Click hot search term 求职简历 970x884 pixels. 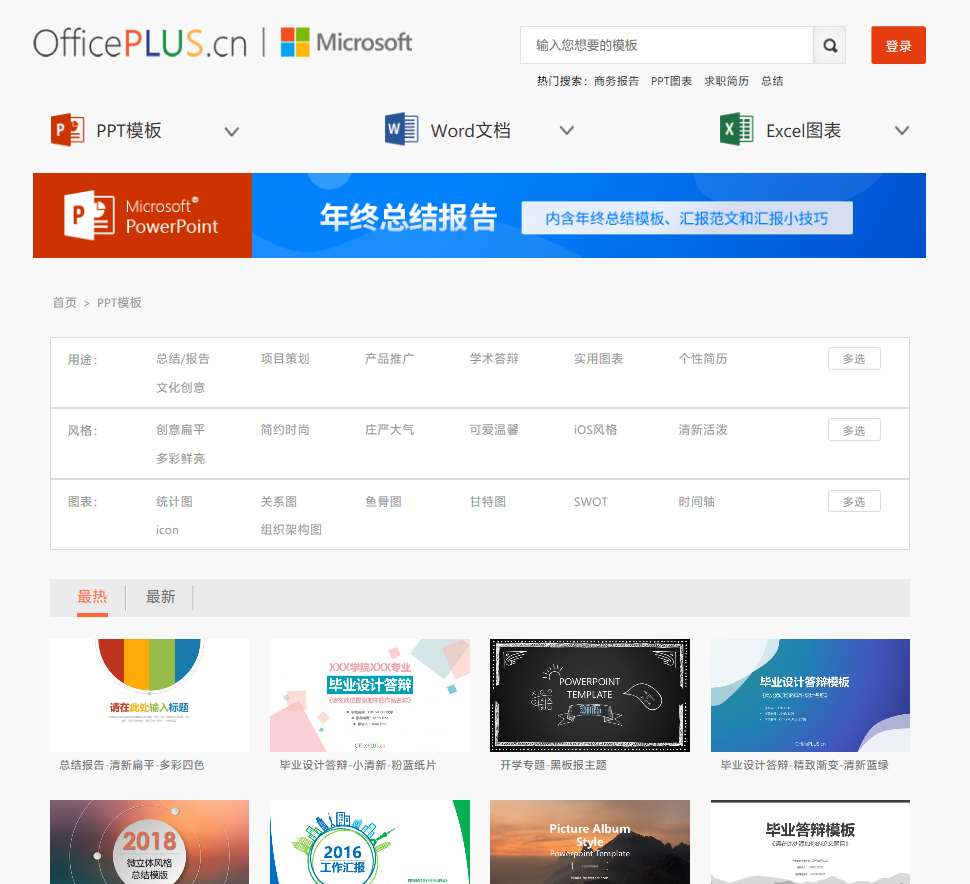coord(726,81)
